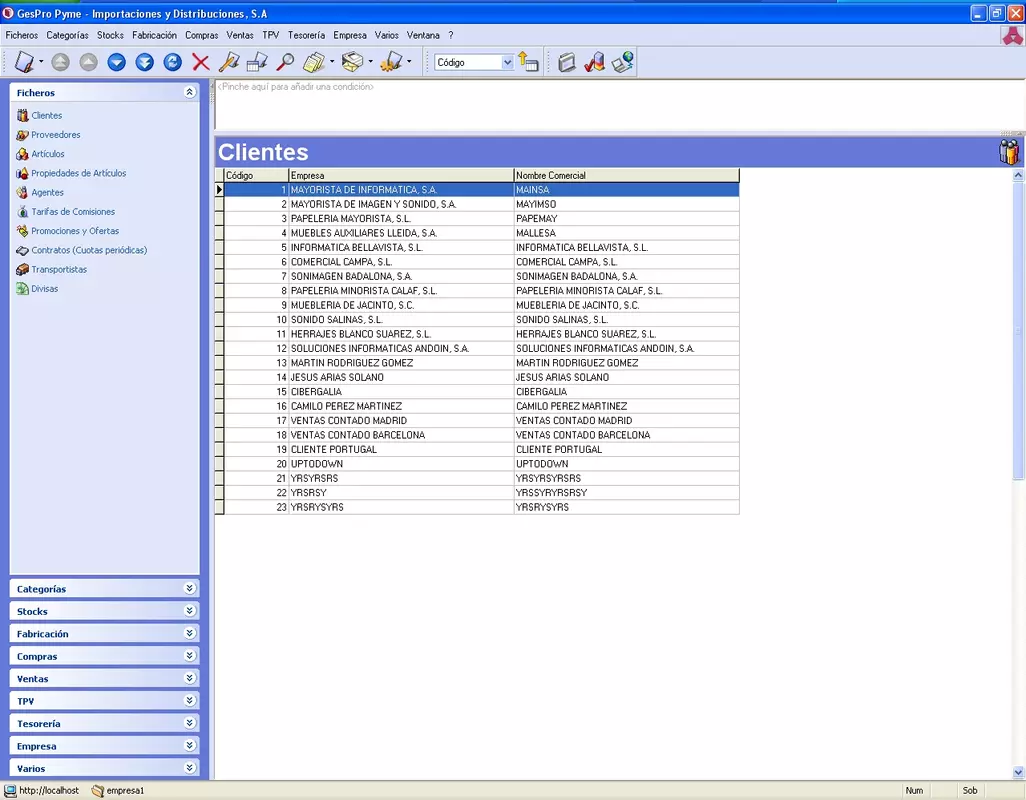Click the pencil-and-table grid edit icon
This screenshot has height=800, width=1026.
(x=256, y=62)
